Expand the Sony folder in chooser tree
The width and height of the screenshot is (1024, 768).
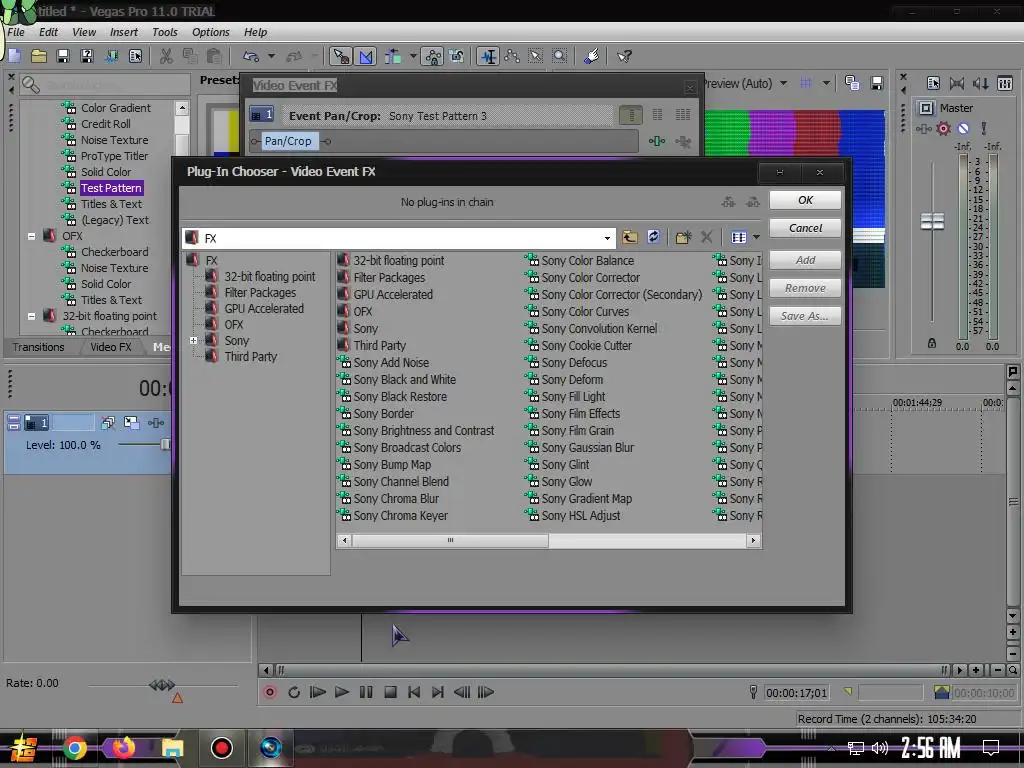coord(193,340)
